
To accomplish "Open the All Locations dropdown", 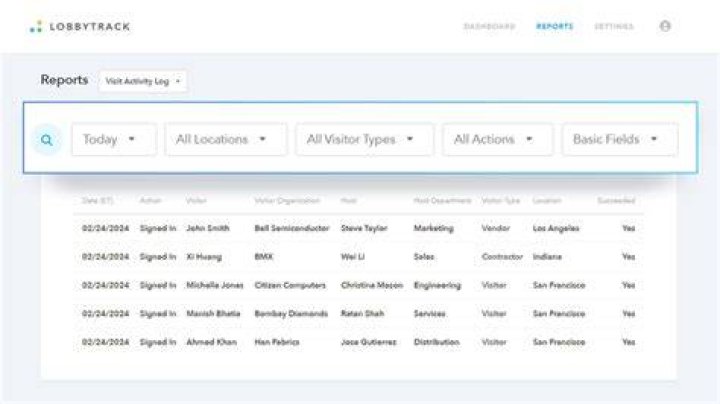I will (226, 139).
